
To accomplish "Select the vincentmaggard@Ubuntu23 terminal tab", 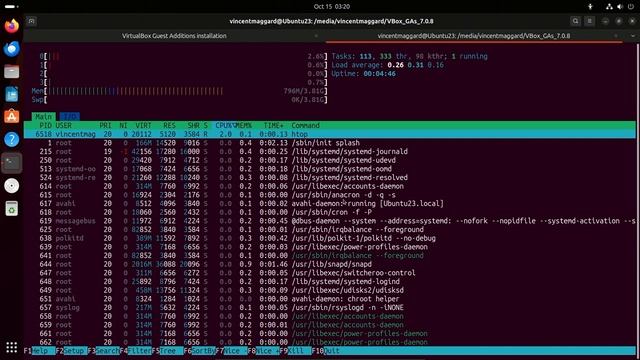I will pos(473,36).
